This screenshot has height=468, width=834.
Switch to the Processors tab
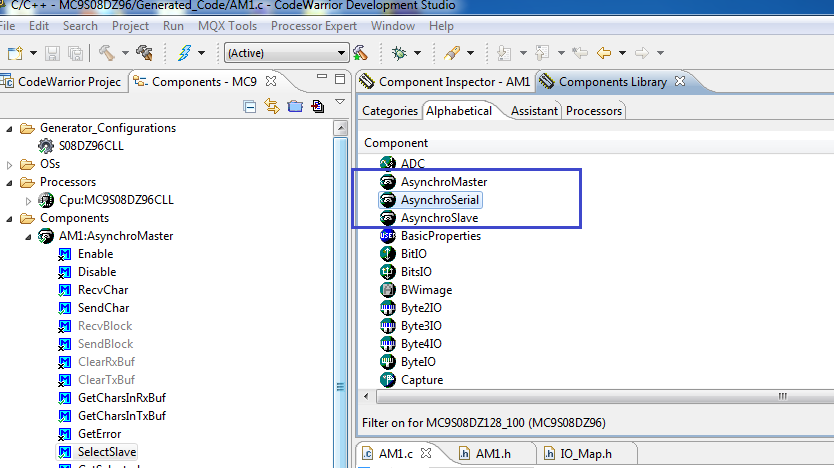click(x=594, y=111)
